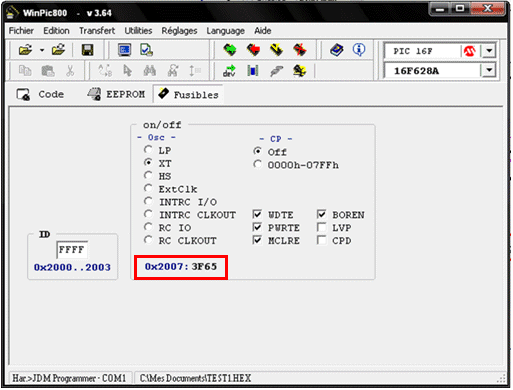Viewport: 513px width, 390px height.
Task: Click the ID field containing FFFF
Action: point(72,249)
